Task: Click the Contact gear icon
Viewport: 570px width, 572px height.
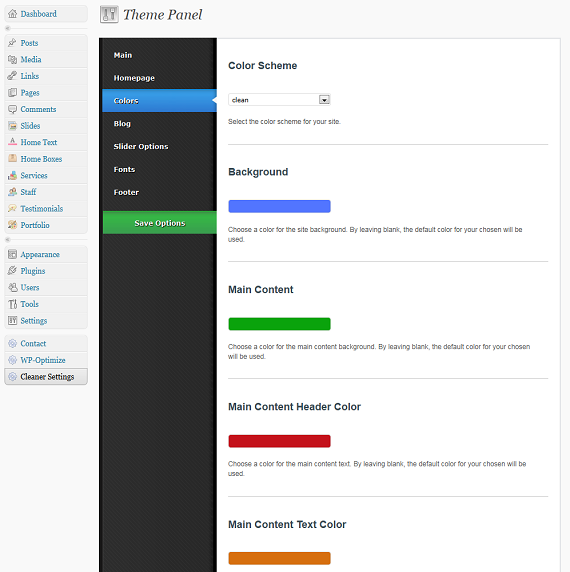Action: pyautogui.click(x=12, y=344)
